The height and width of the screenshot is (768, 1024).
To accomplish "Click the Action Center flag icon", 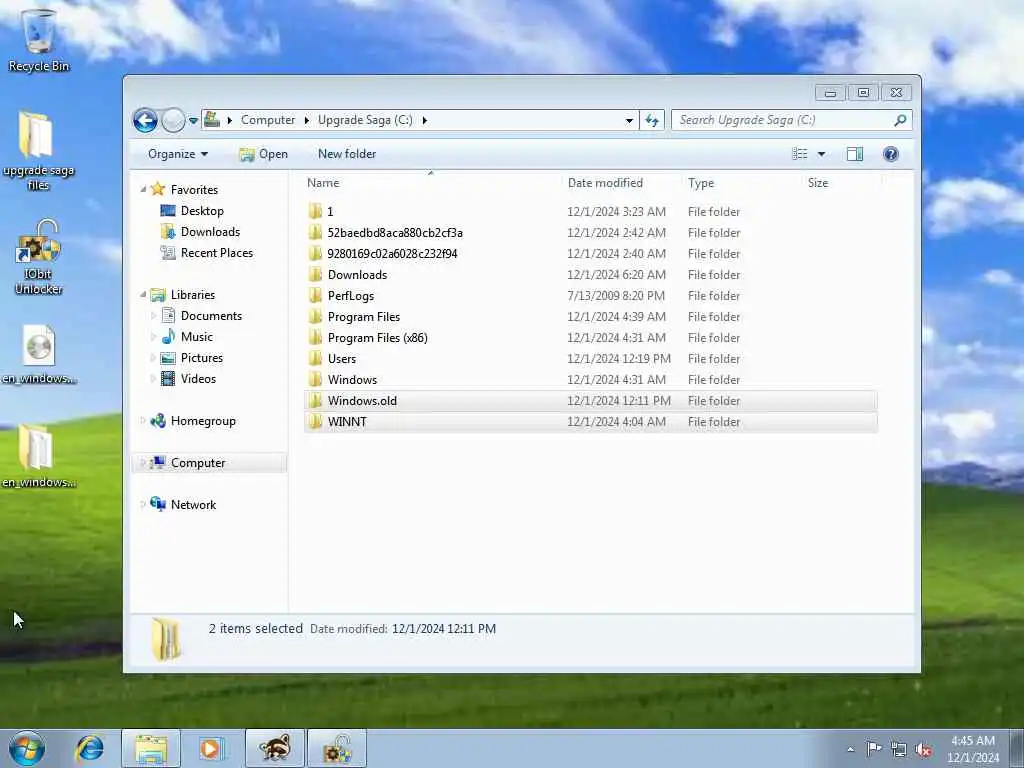I will (874, 749).
